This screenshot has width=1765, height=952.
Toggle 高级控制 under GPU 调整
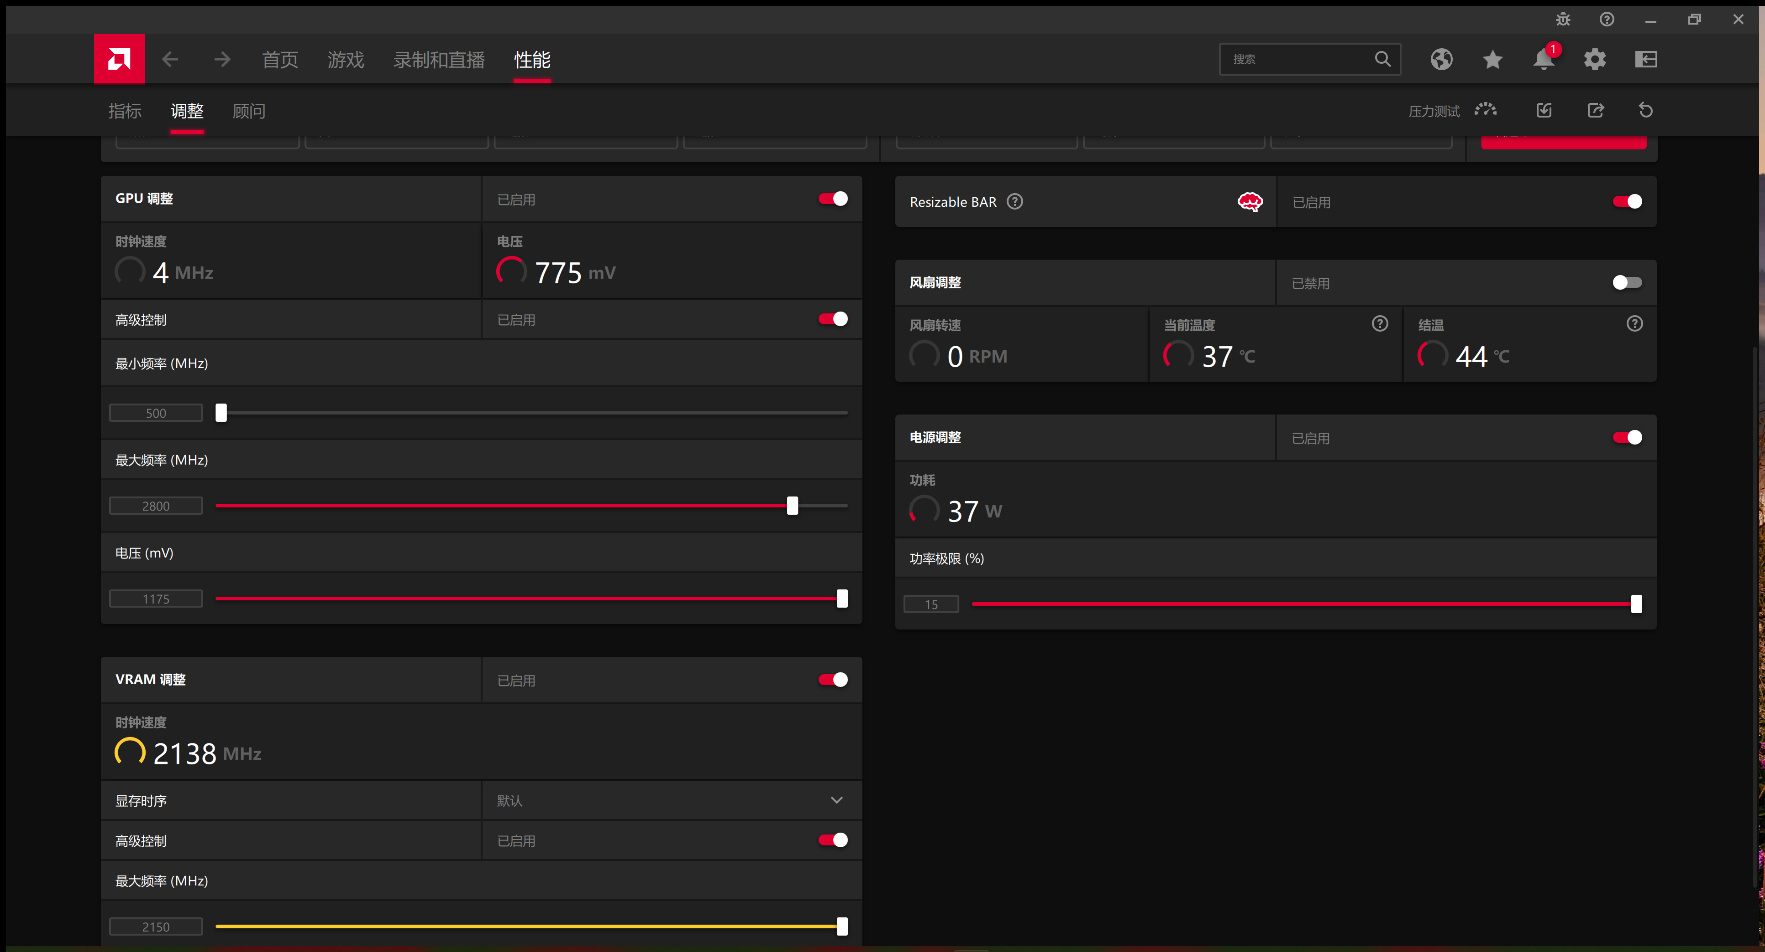pyautogui.click(x=833, y=319)
